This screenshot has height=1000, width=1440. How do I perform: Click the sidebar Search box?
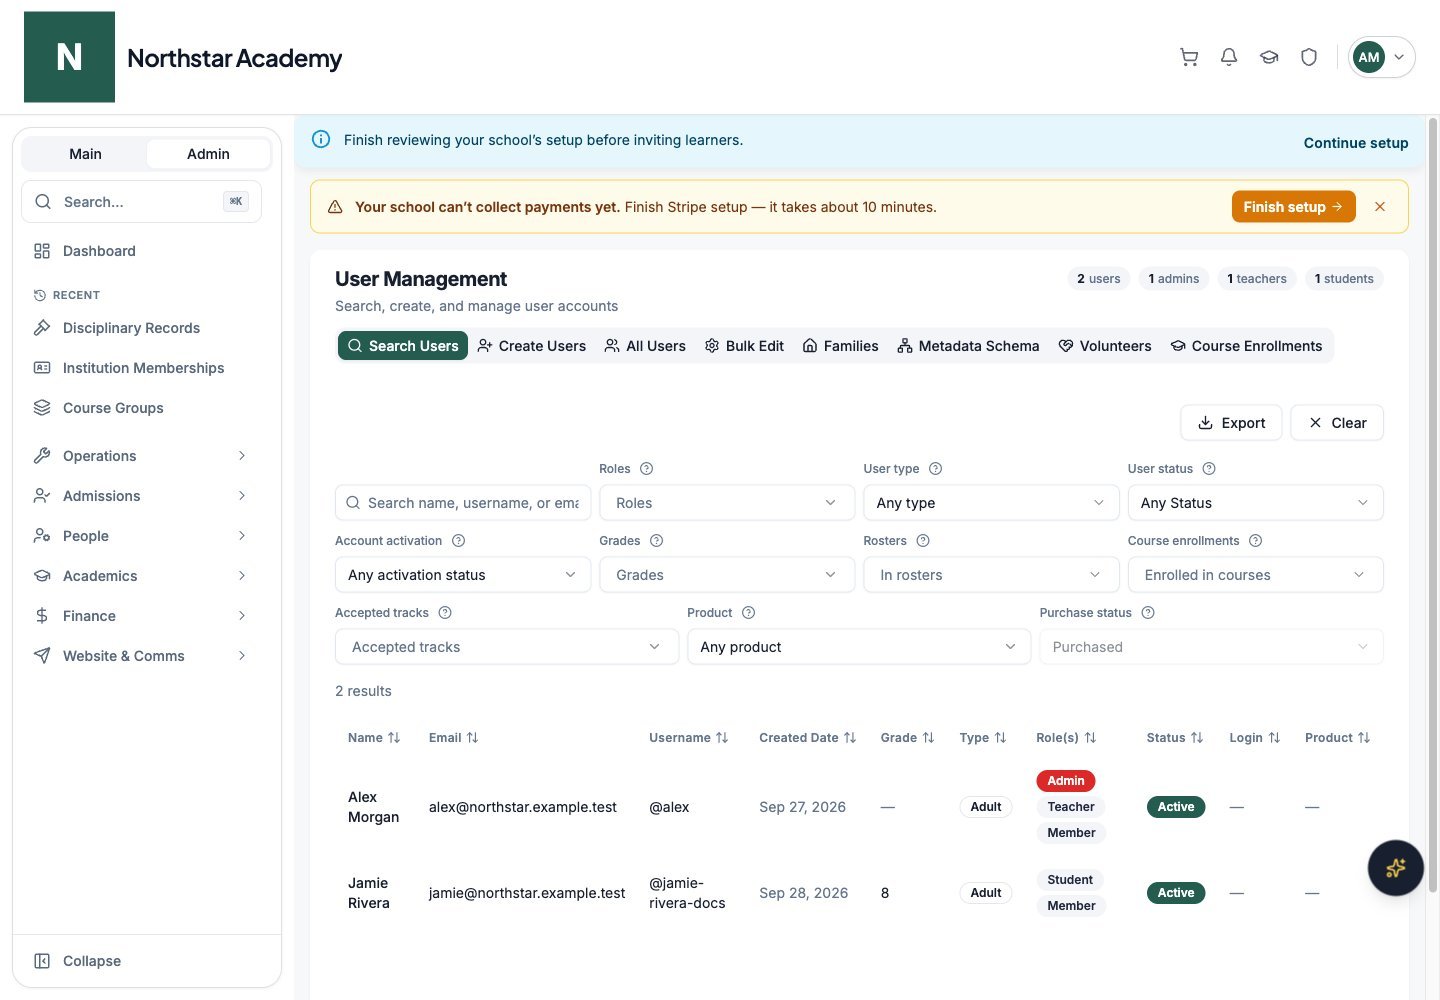(x=141, y=202)
